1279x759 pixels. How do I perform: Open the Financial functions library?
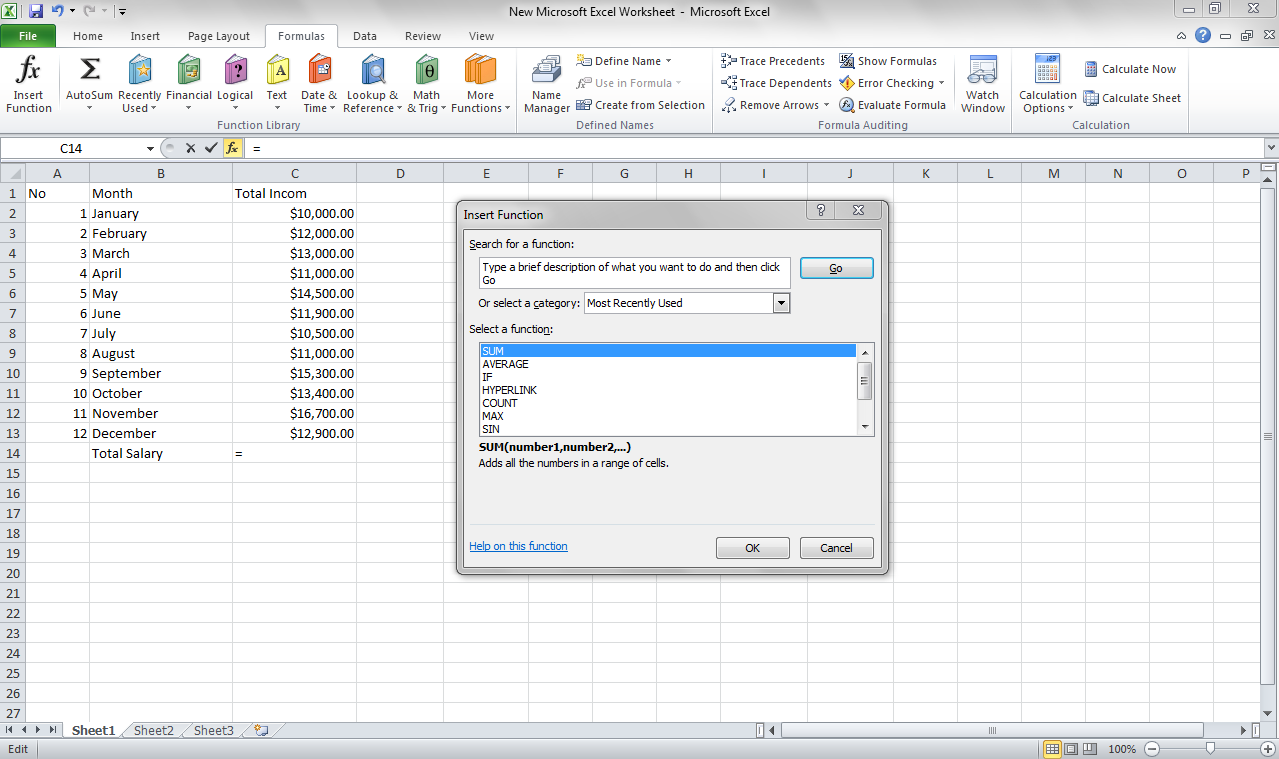188,80
